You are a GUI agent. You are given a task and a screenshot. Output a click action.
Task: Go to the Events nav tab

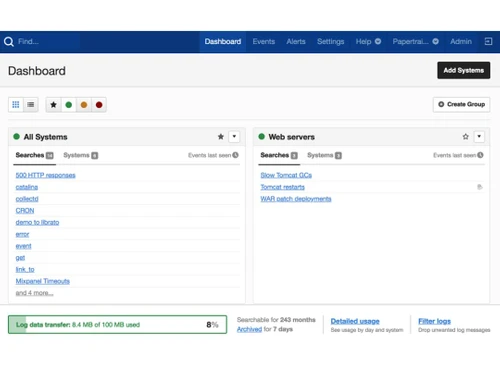tap(264, 42)
